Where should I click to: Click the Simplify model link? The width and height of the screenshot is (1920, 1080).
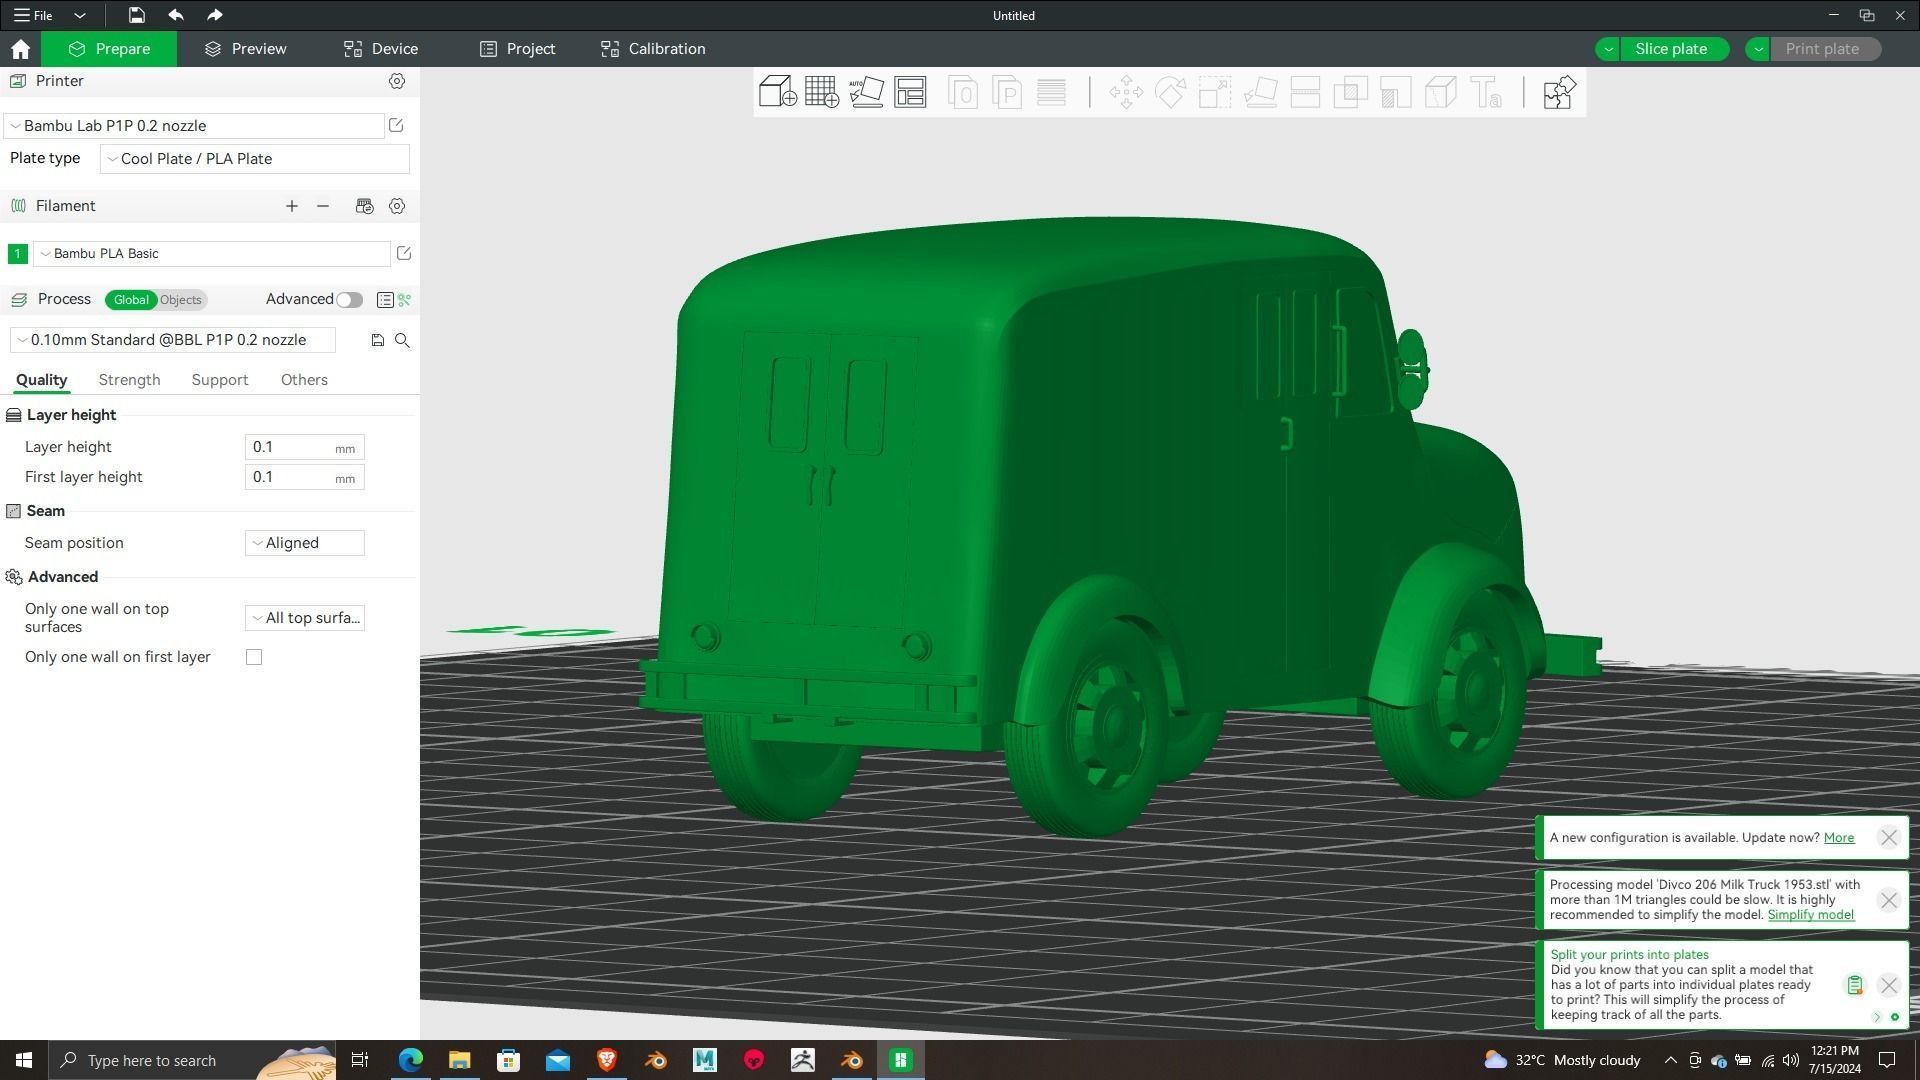1810,915
